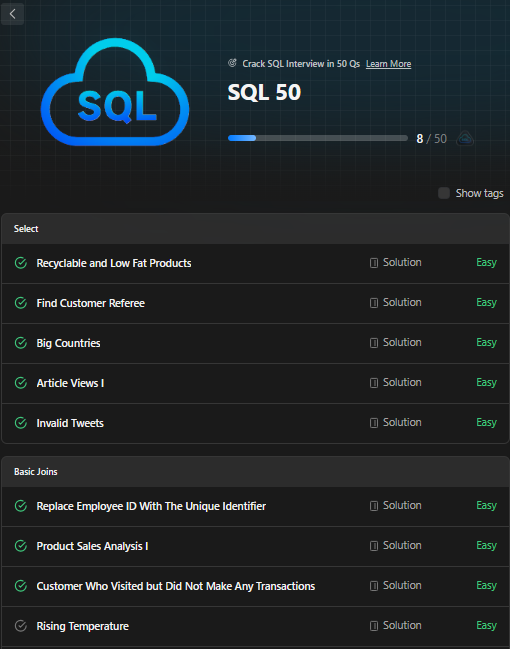Viewport: 510px width, 649px height.
Task: Click the Easy label on Recyclable and Low Fat Products
Action: pyautogui.click(x=486, y=263)
